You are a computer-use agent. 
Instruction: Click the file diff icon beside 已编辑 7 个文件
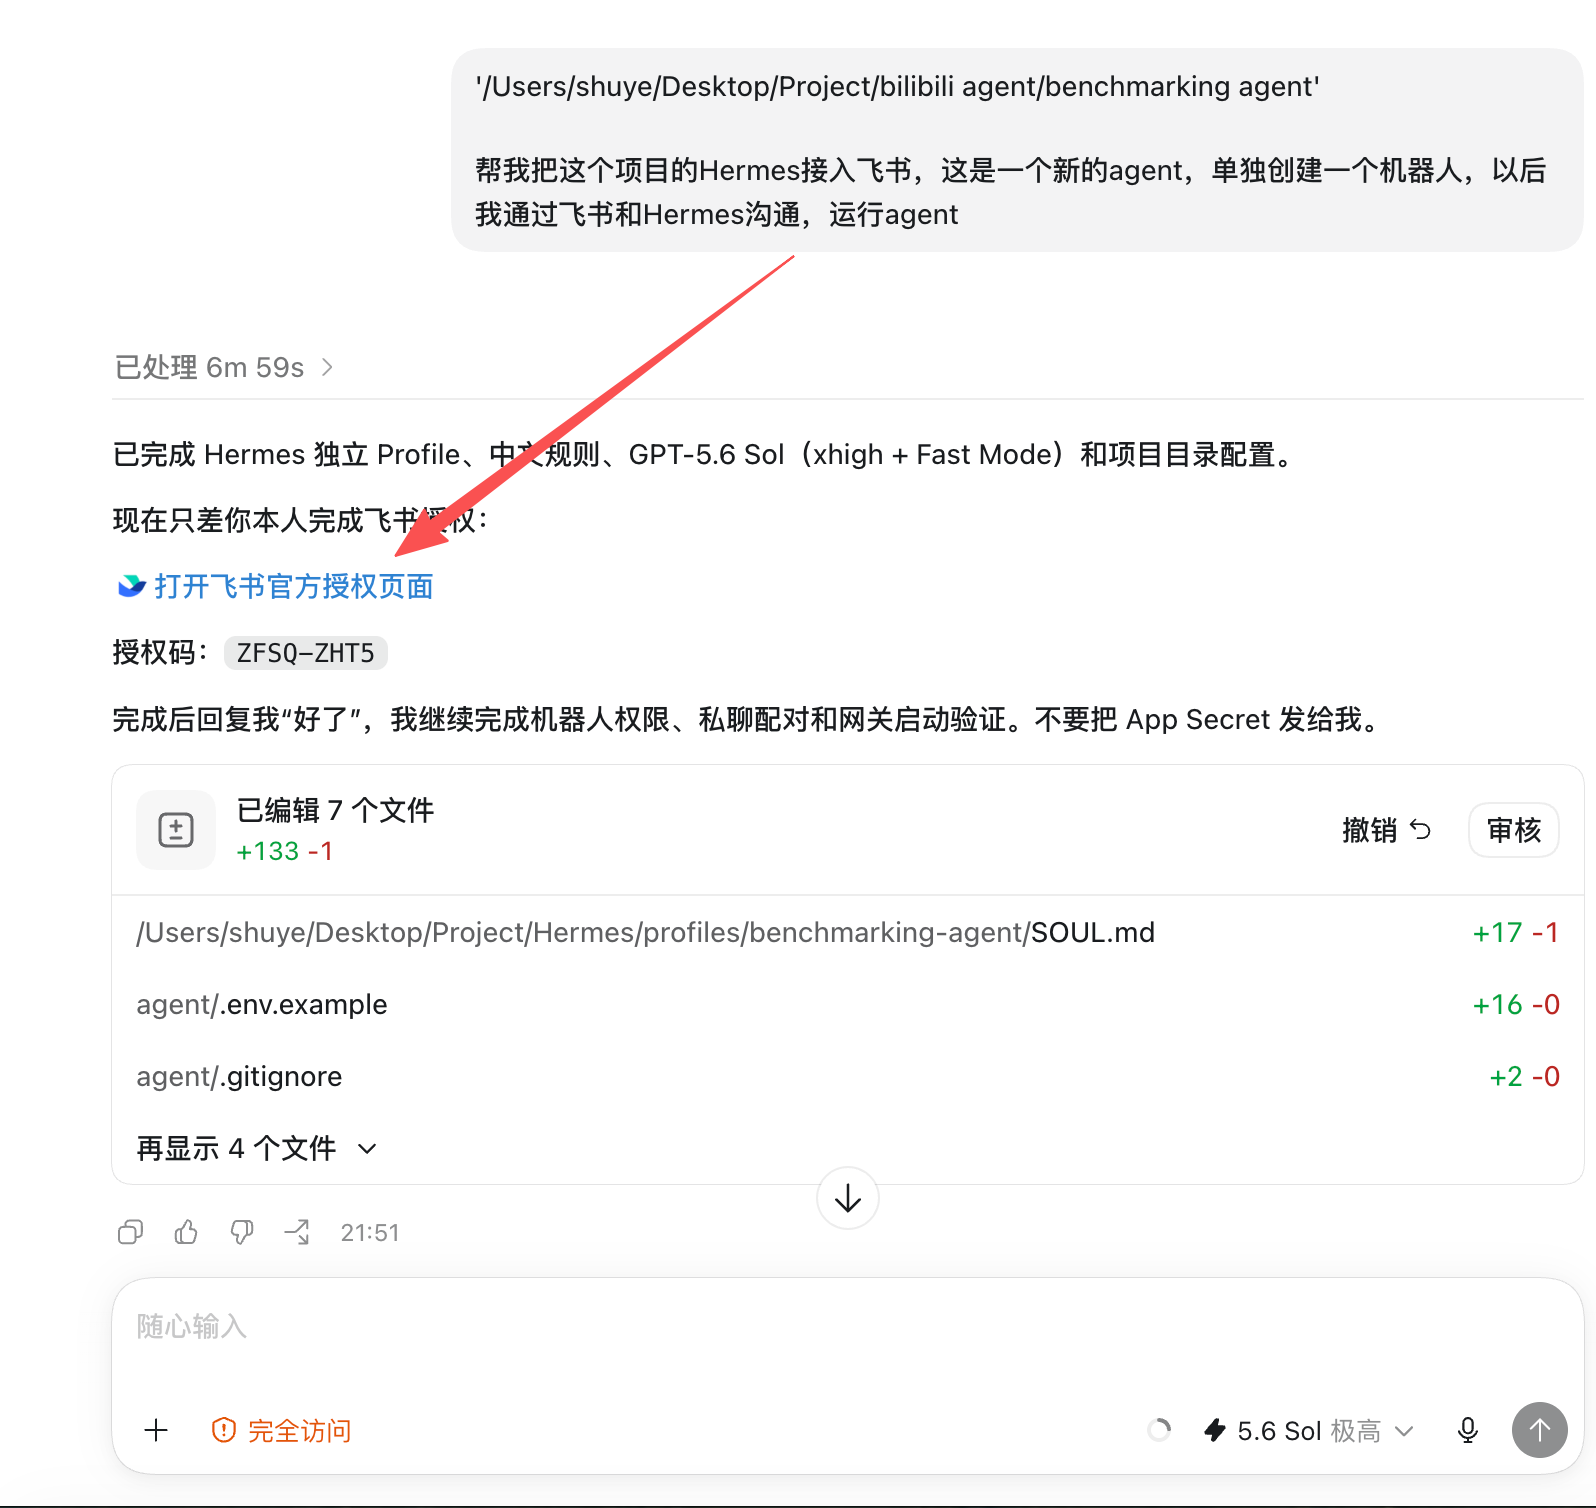pos(176,830)
